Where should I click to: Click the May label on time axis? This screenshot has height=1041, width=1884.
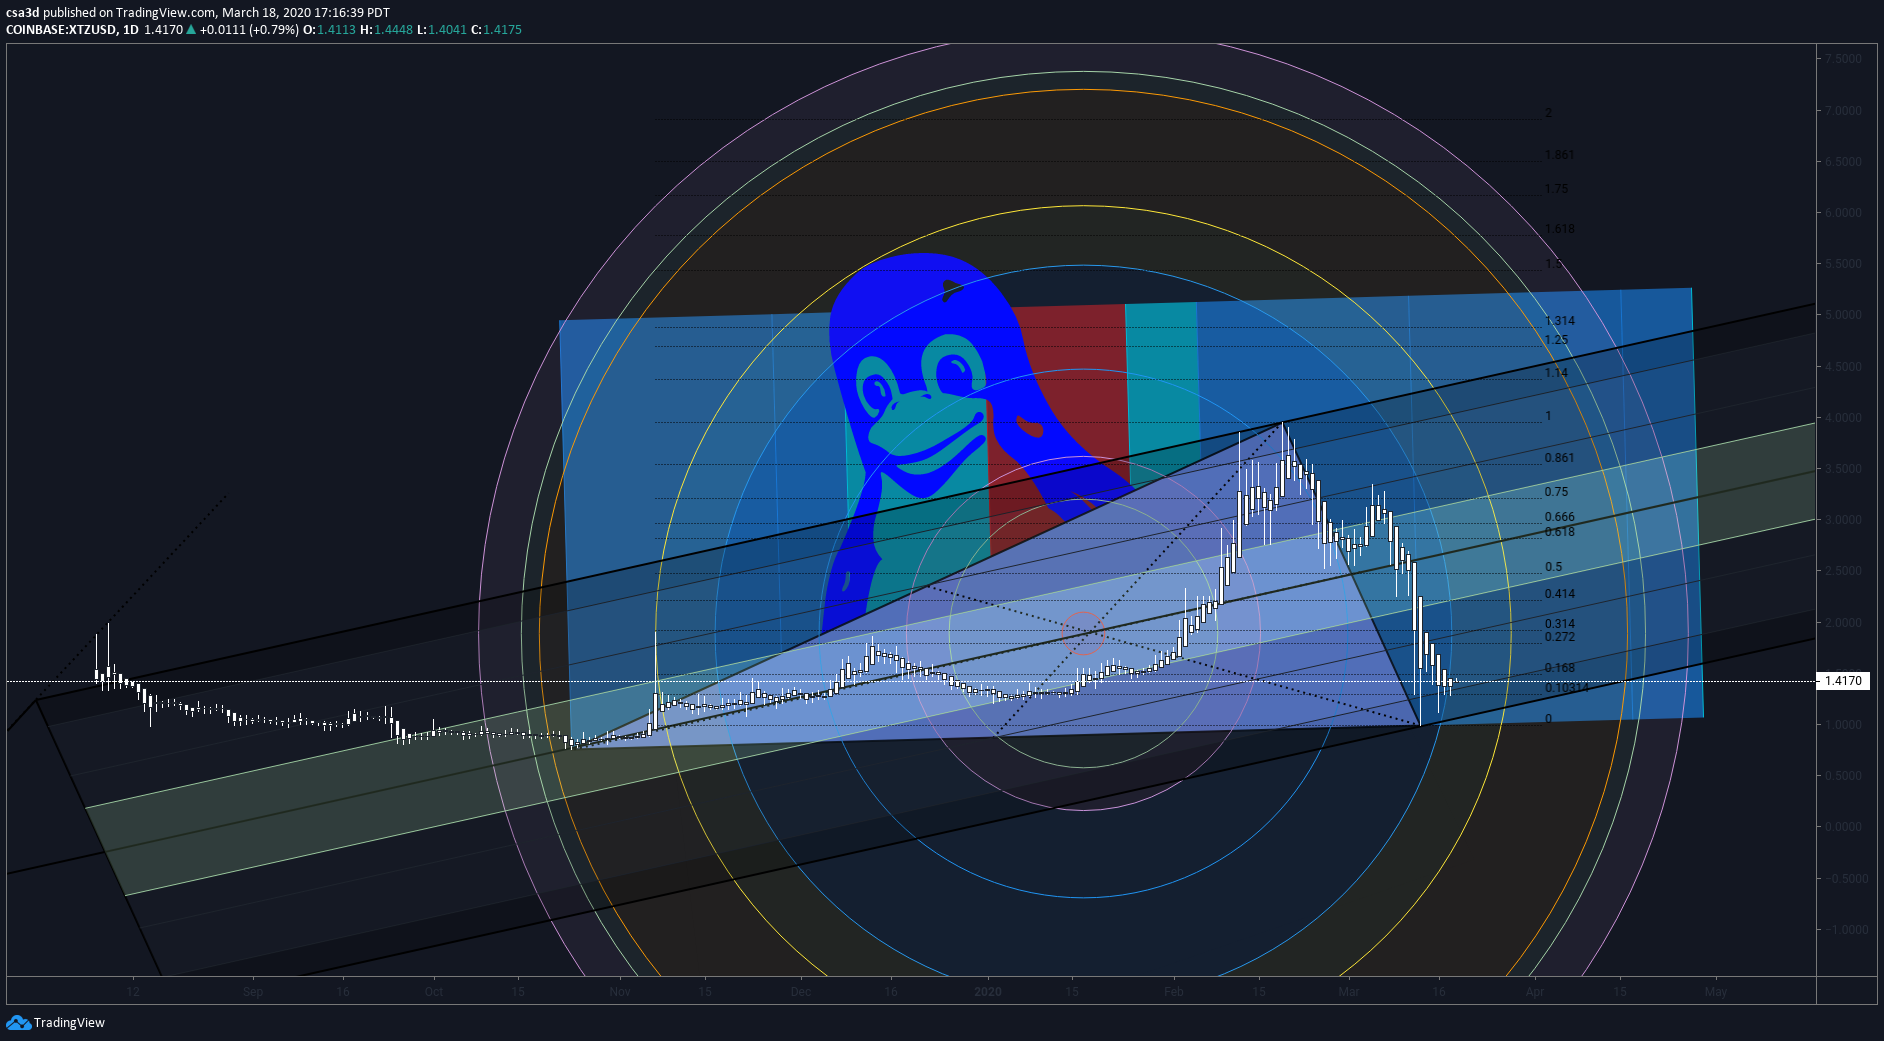(x=1716, y=991)
